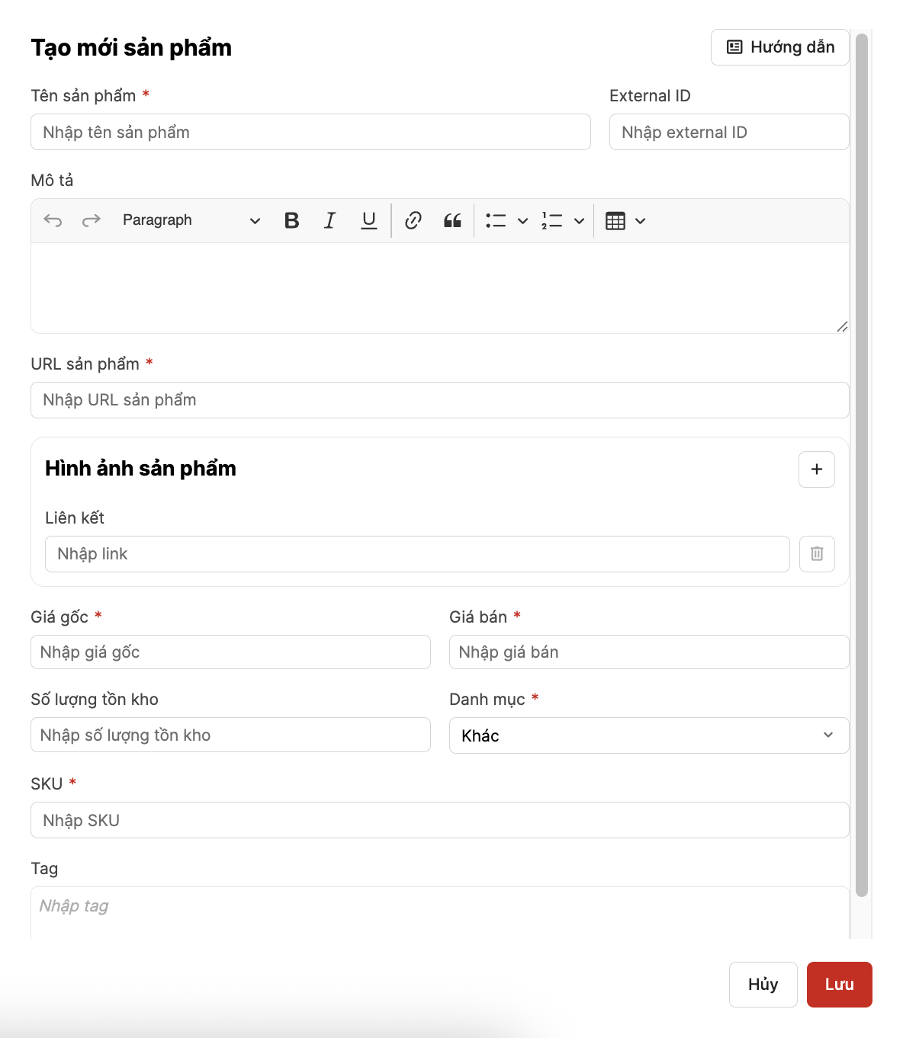904x1038 pixels.
Task: Expand the bulleted list options arrow
Action: click(x=522, y=221)
